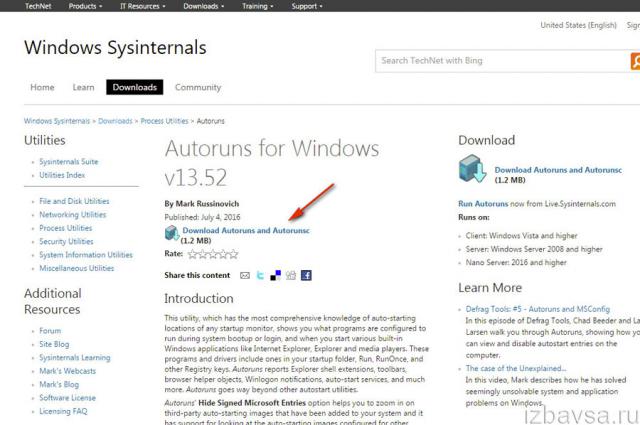Open Miscellaneous Utilities link
This screenshot has height=425, width=640.
(x=76, y=269)
